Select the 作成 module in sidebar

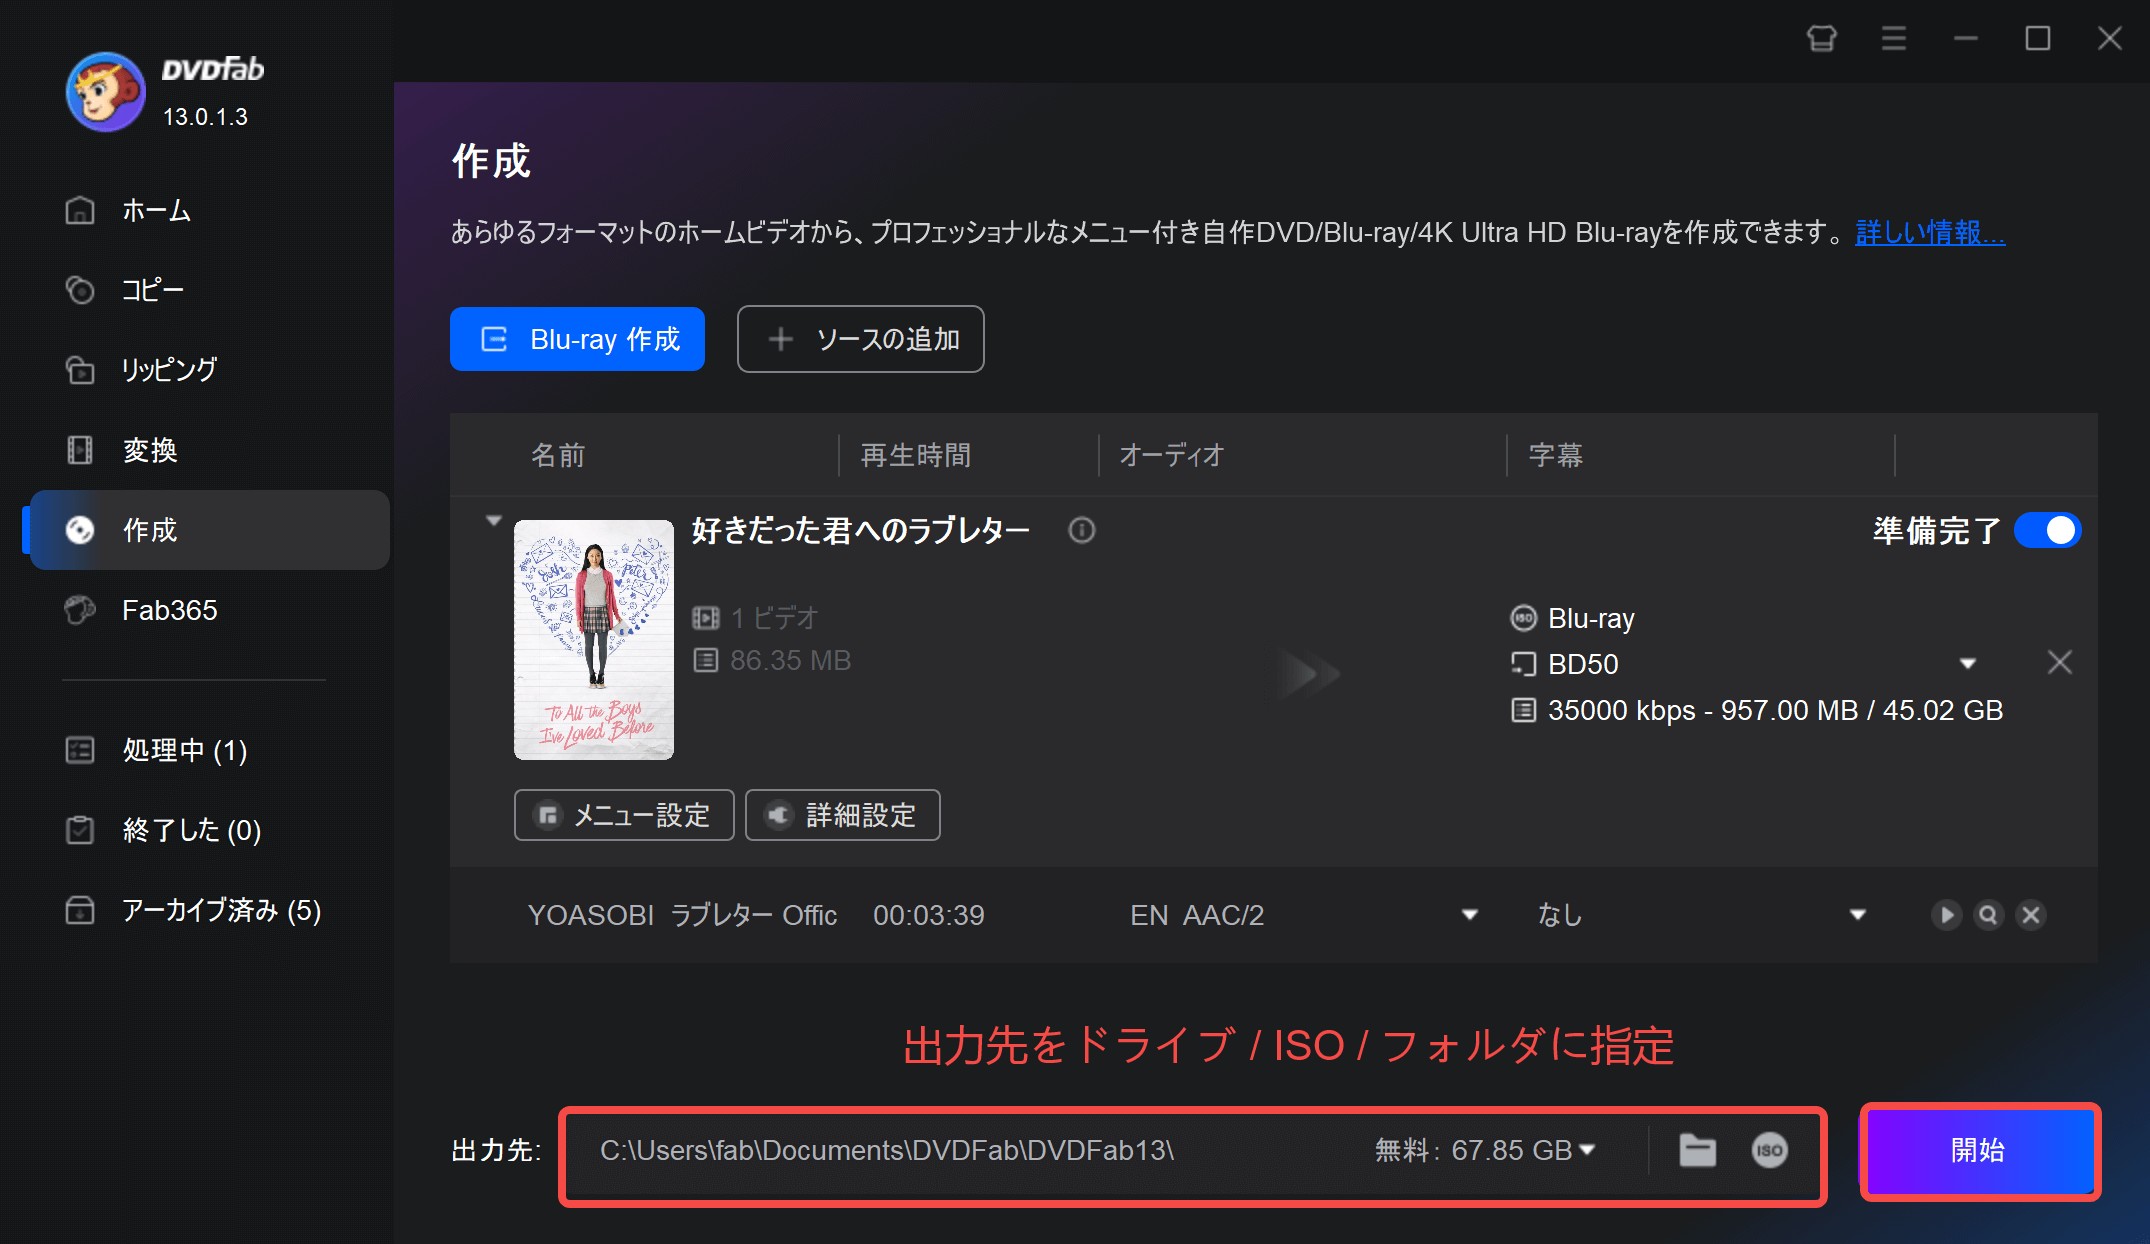click(x=208, y=530)
